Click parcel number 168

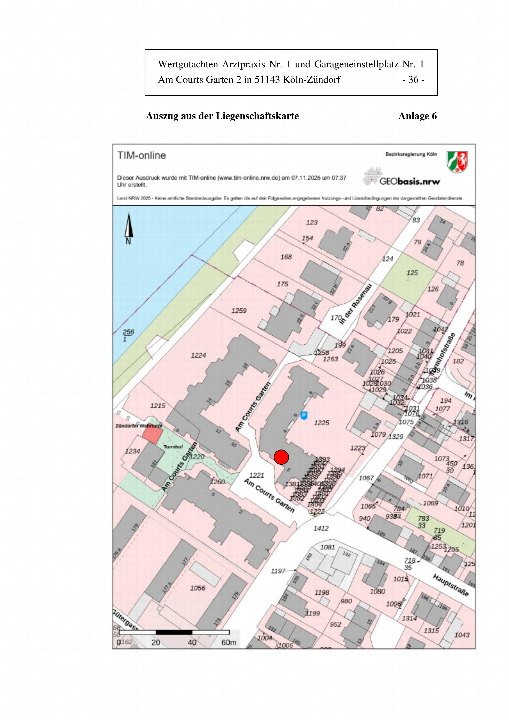[x=286, y=257]
